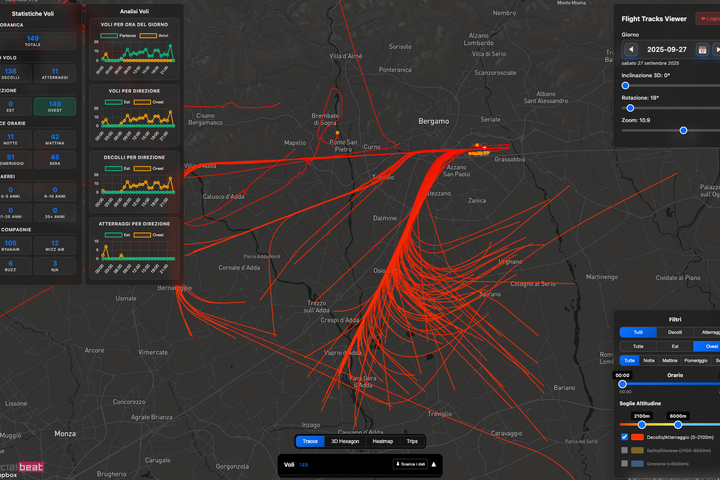Toggle the Decollo/Atterraggio (0-2100m) checkbox
Viewport: 720px width, 480px height.
point(624,437)
